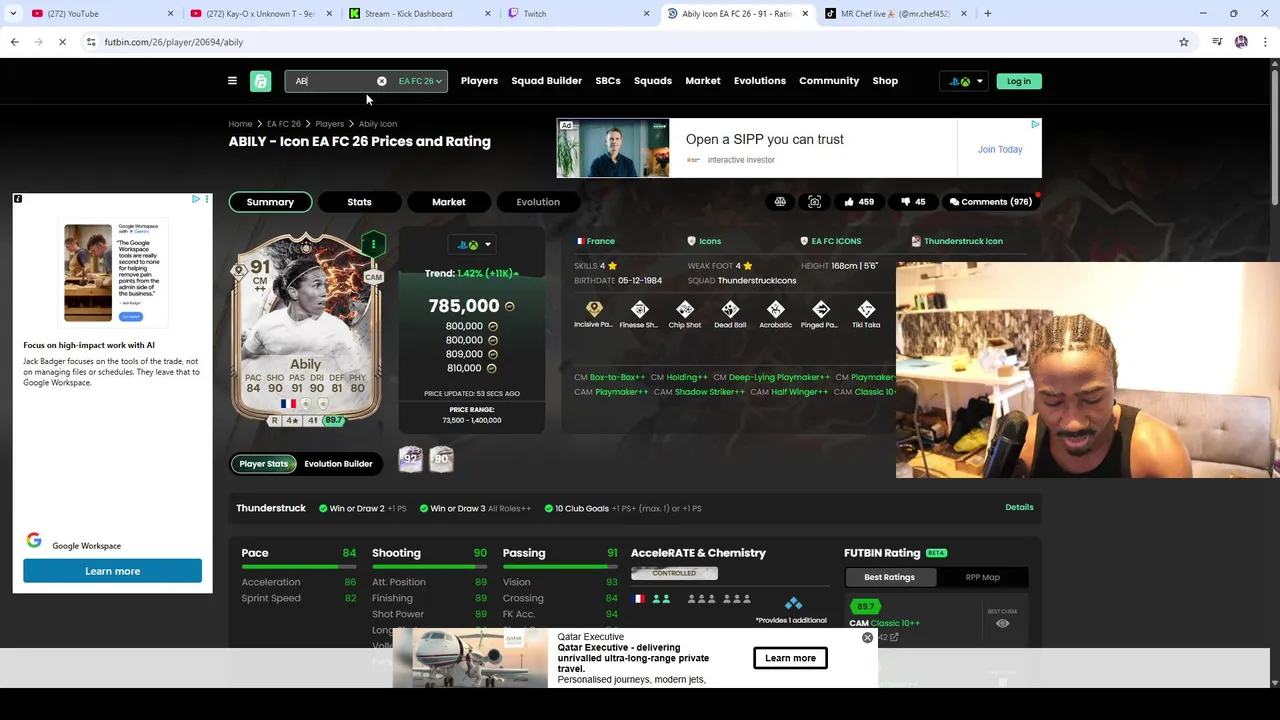Go back with the browser back arrow
This screenshot has width=1280, height=720.
(x=14, y=42)
